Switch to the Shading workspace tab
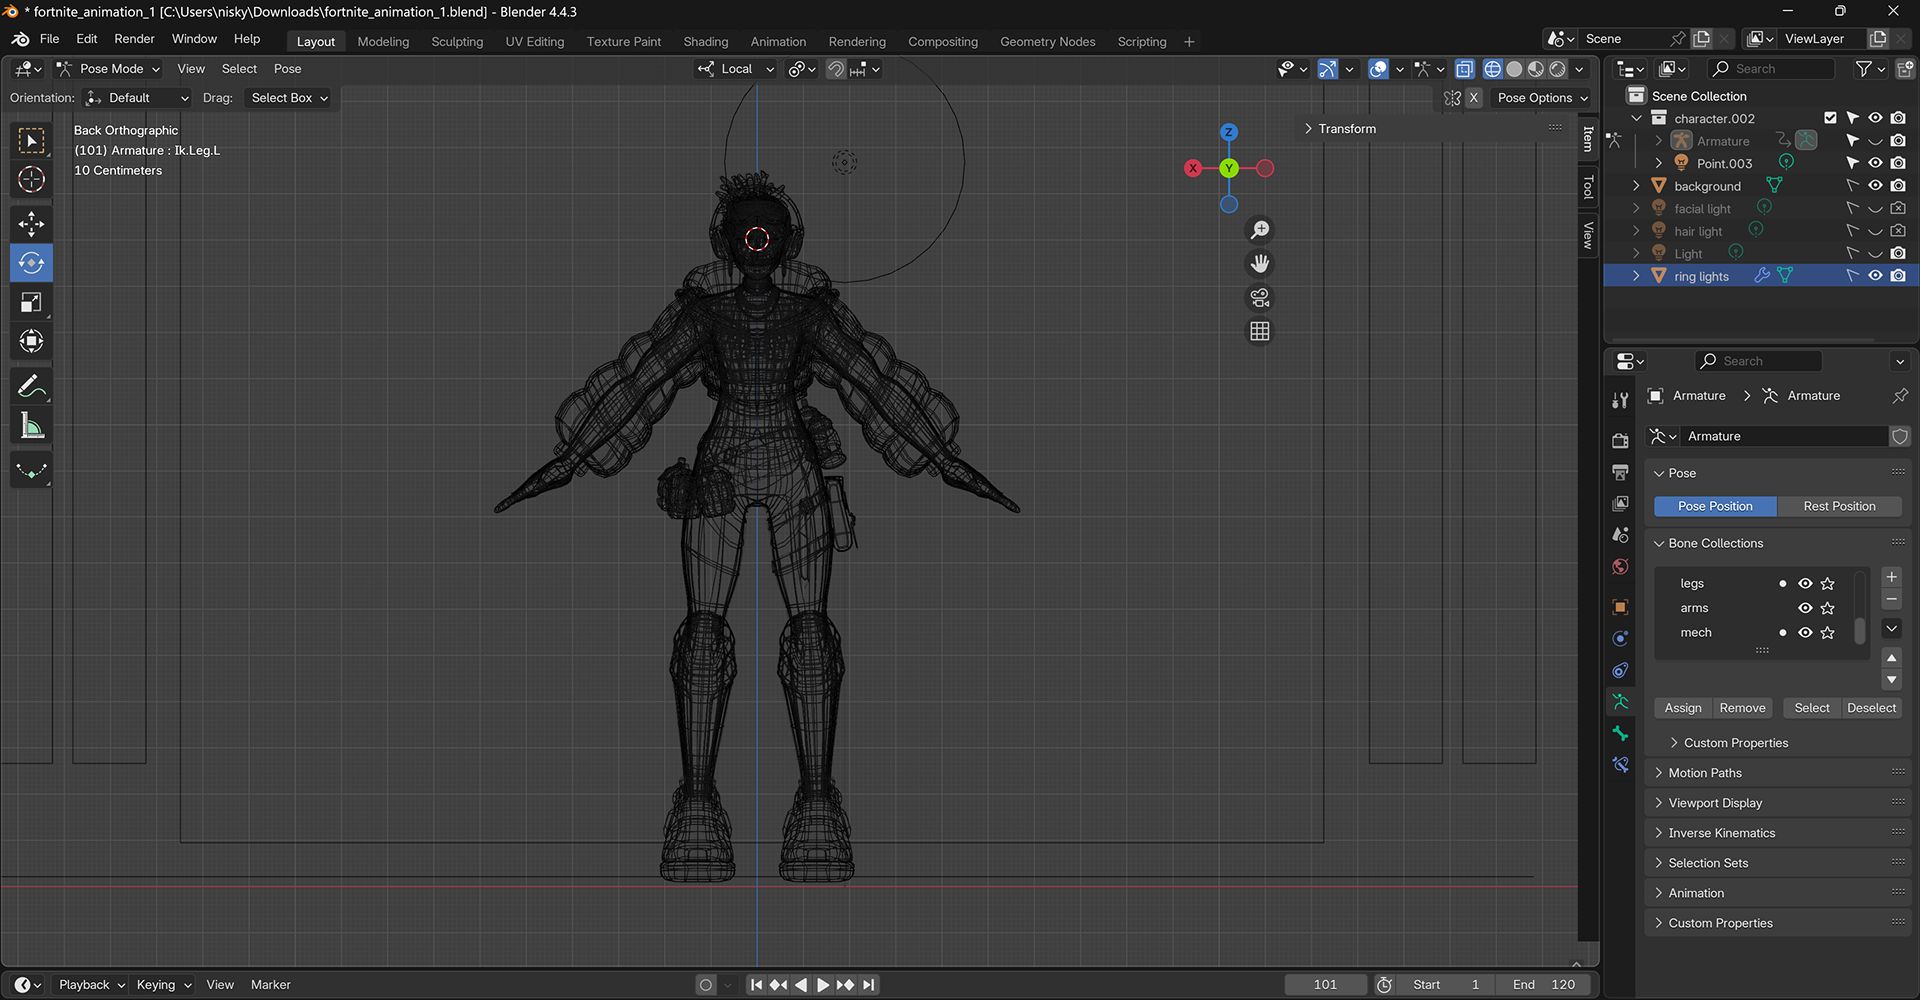This screenshot has height=1000, width=1920. point(706,41)
